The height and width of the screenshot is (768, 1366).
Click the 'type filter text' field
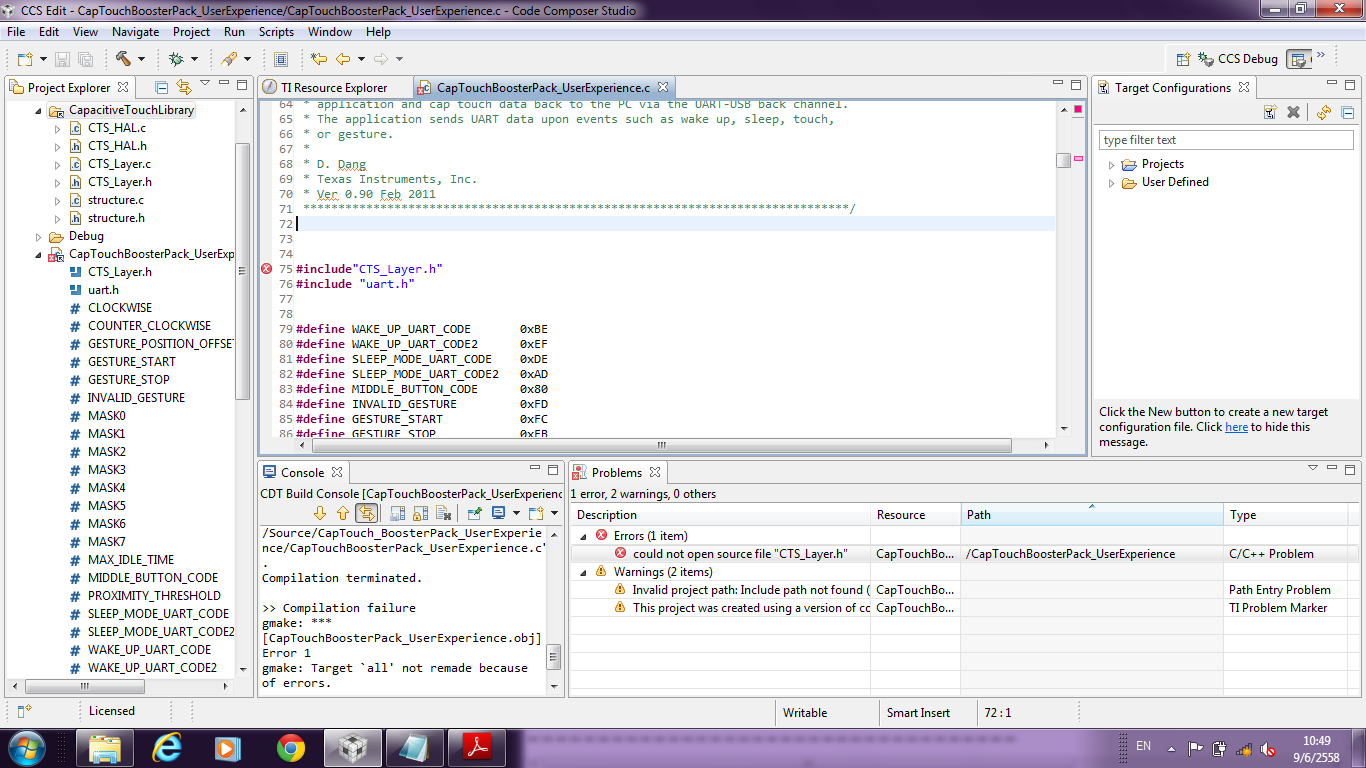tap(1226, 140)
